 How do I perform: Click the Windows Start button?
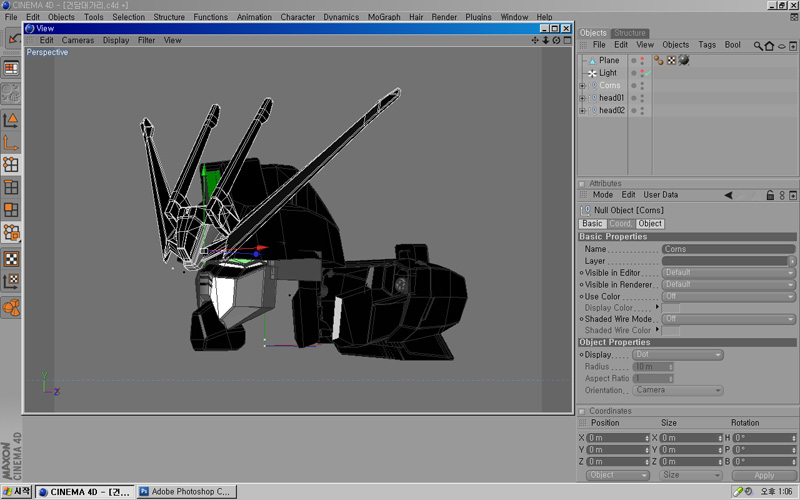17,492
